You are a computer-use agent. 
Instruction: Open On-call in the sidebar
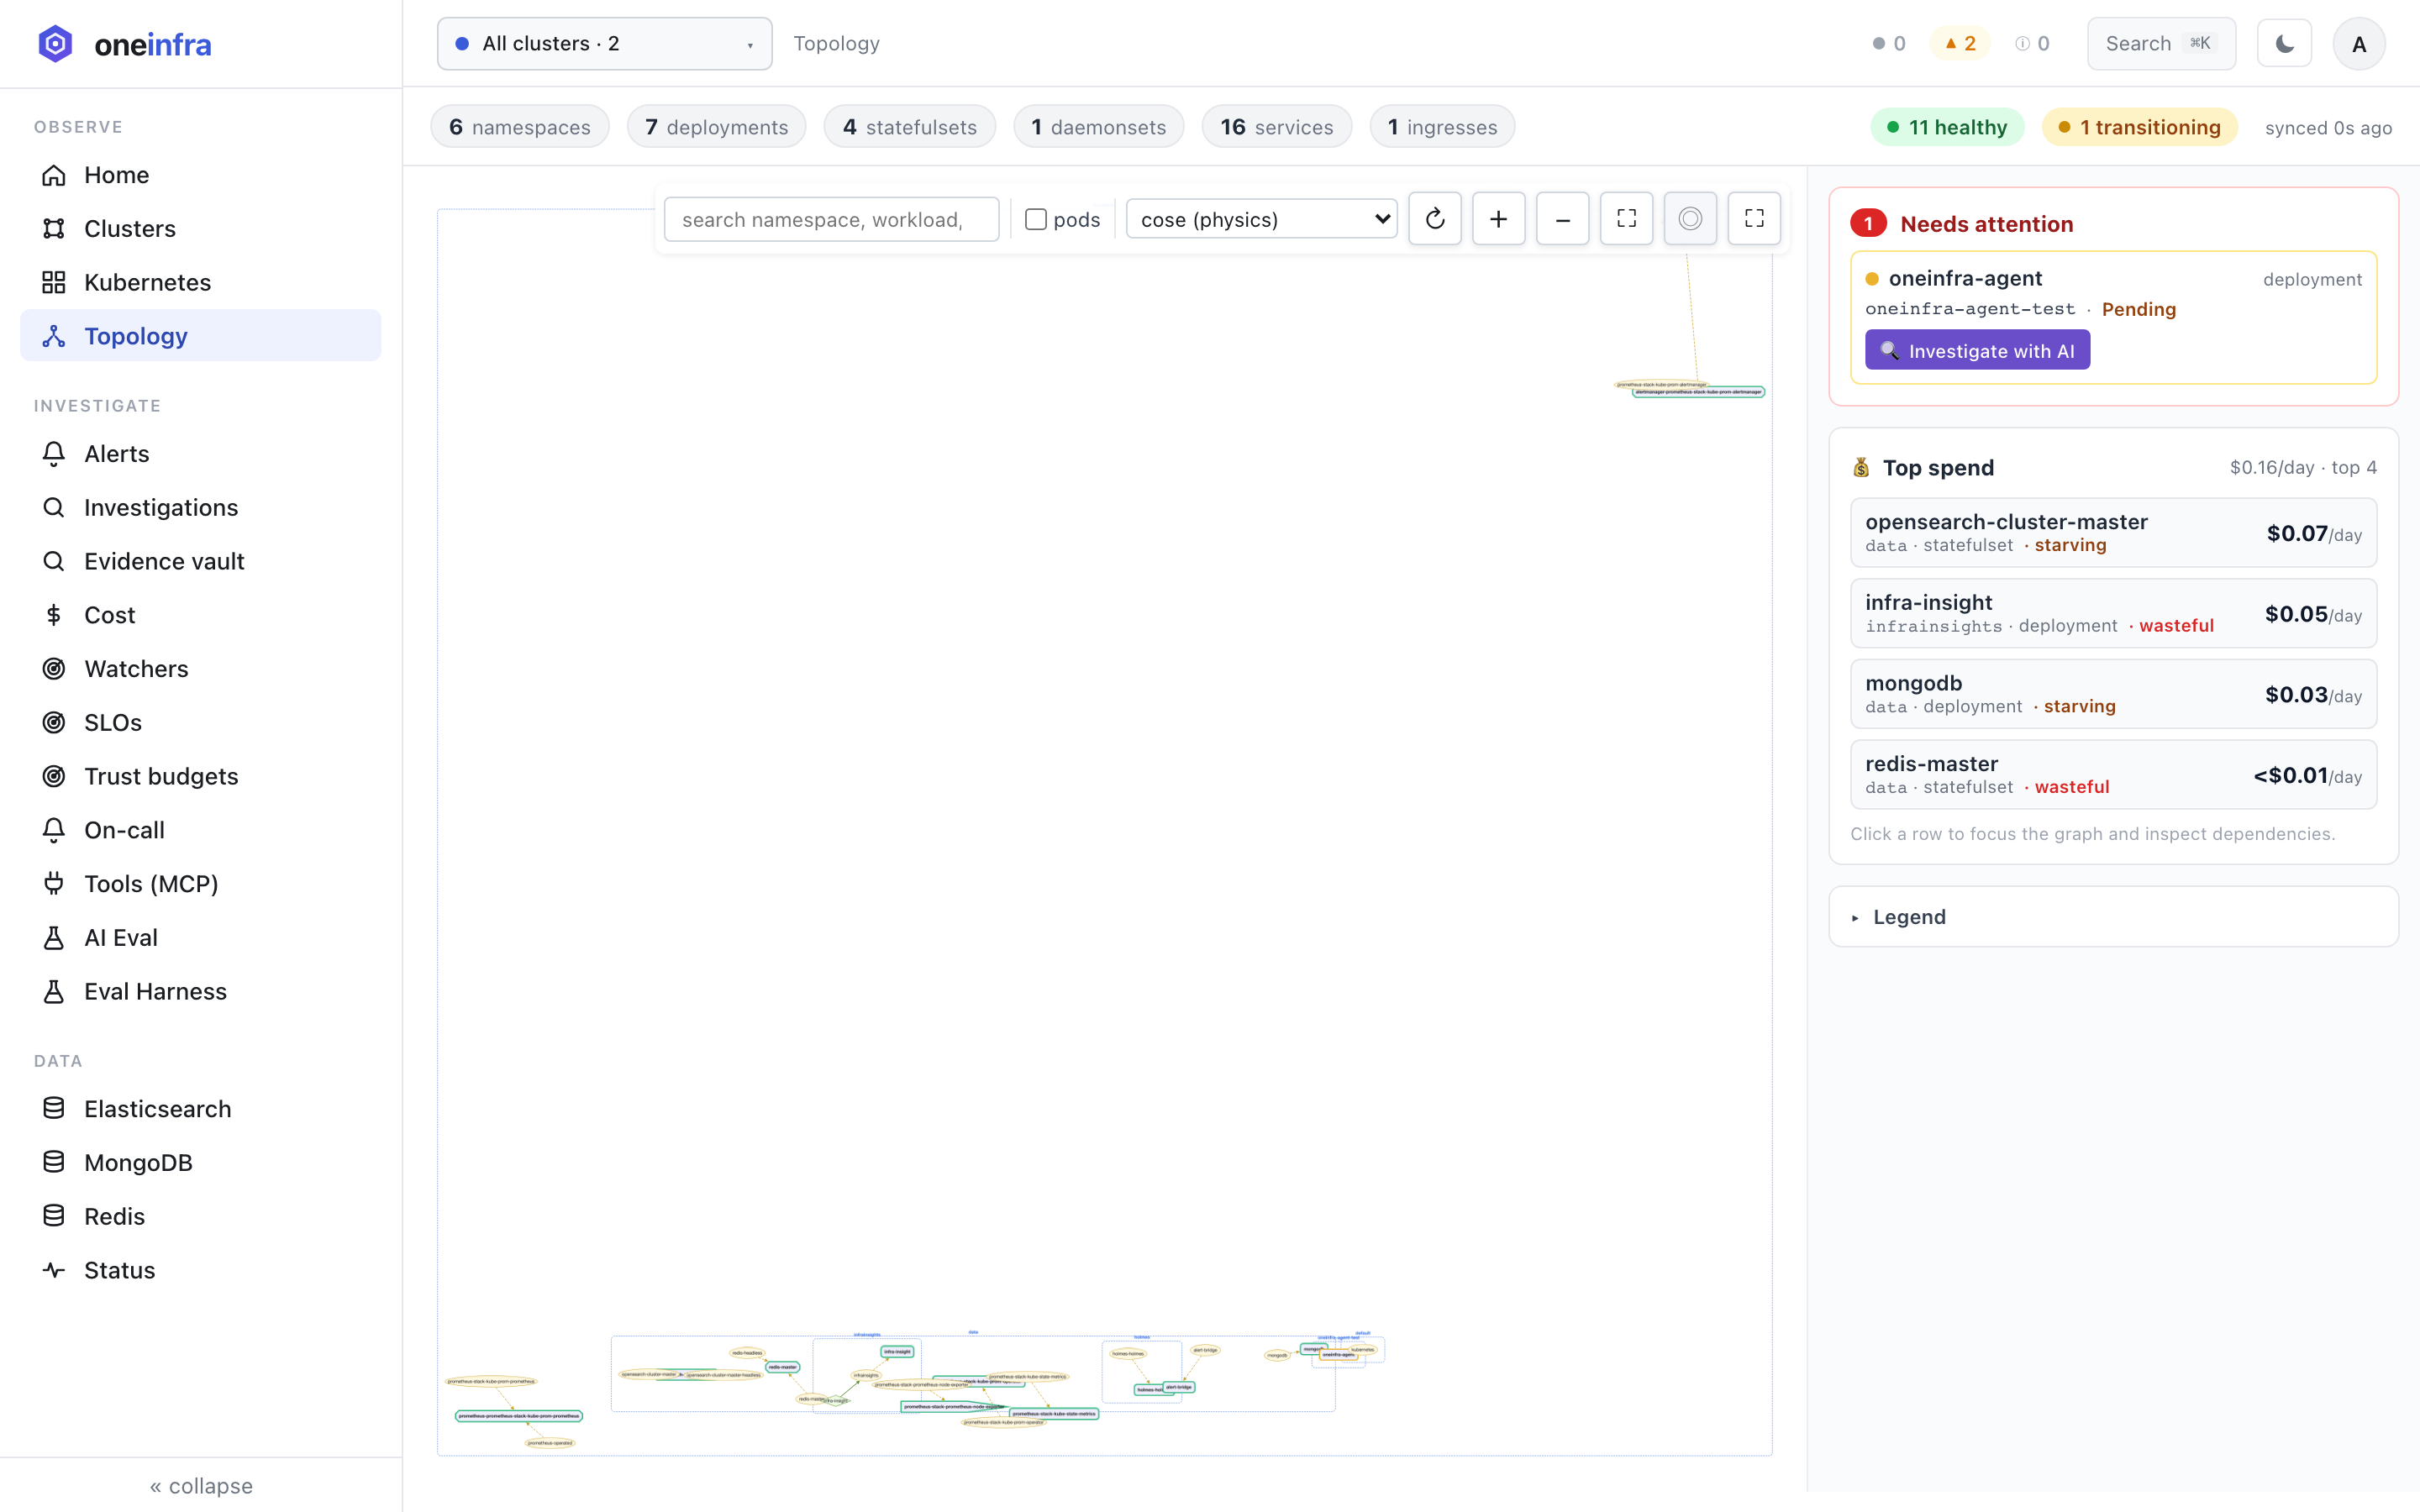(200, 830)
